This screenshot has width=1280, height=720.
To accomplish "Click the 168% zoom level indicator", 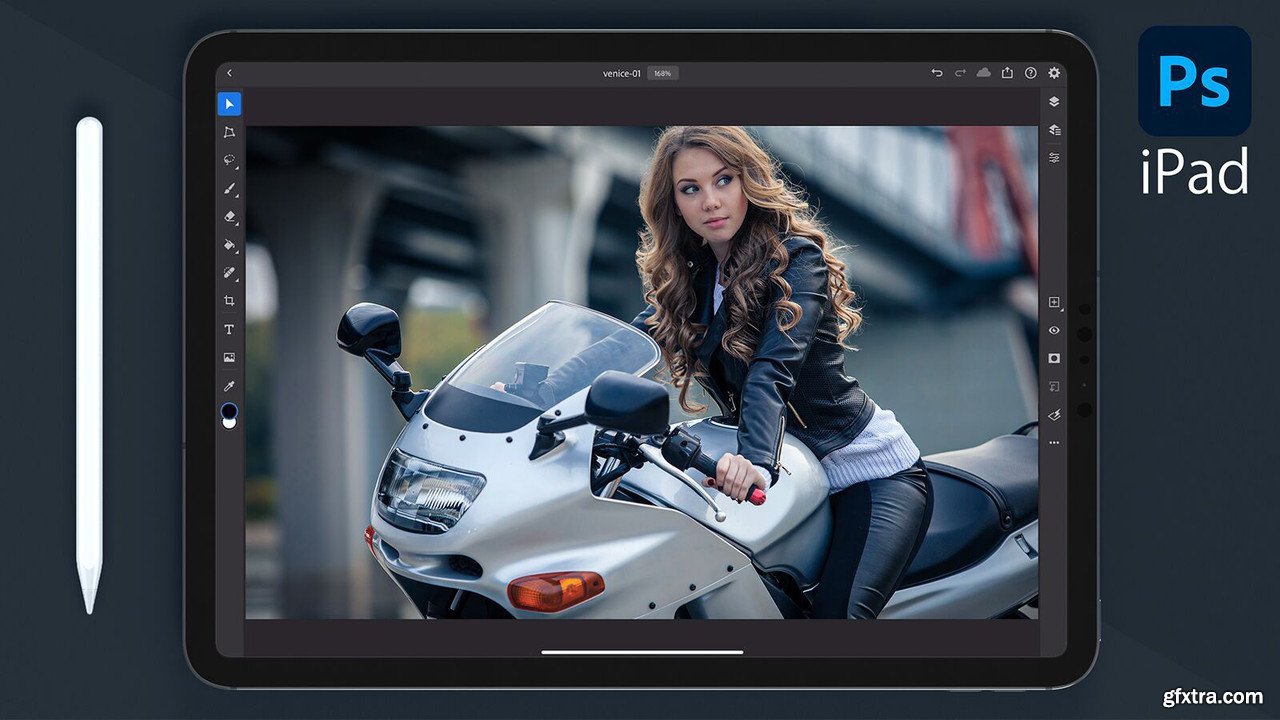I will click(x=662, y=73).
